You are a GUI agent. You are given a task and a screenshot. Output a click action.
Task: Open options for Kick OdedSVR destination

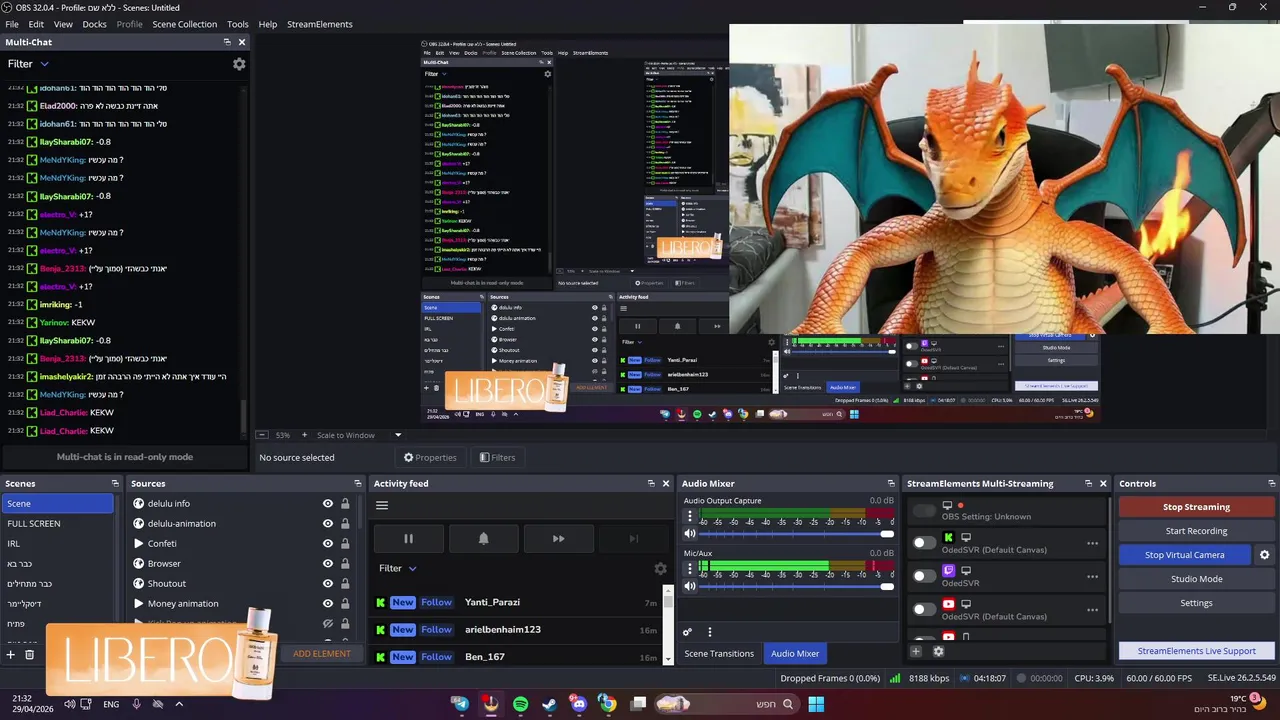tap(1092, 544)
